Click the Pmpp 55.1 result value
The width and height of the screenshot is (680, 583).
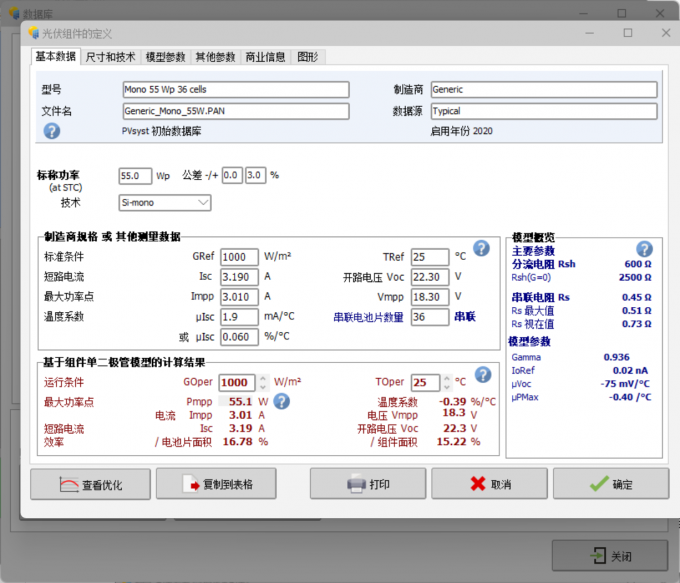[240, 402]
